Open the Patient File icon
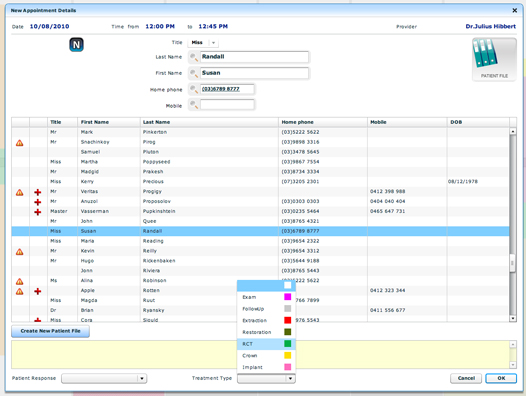526x396 pixels. point(494,59)
